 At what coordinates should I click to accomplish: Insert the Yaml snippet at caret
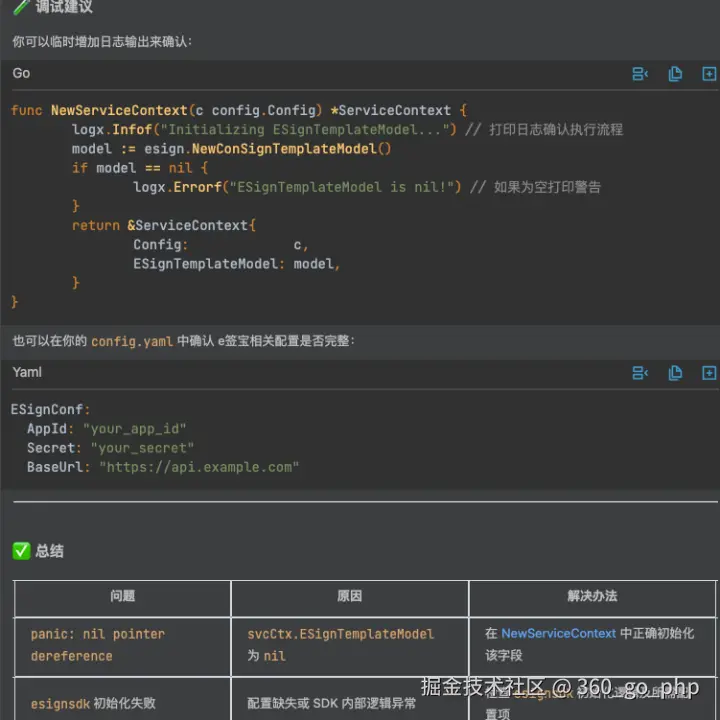point(640,372)
